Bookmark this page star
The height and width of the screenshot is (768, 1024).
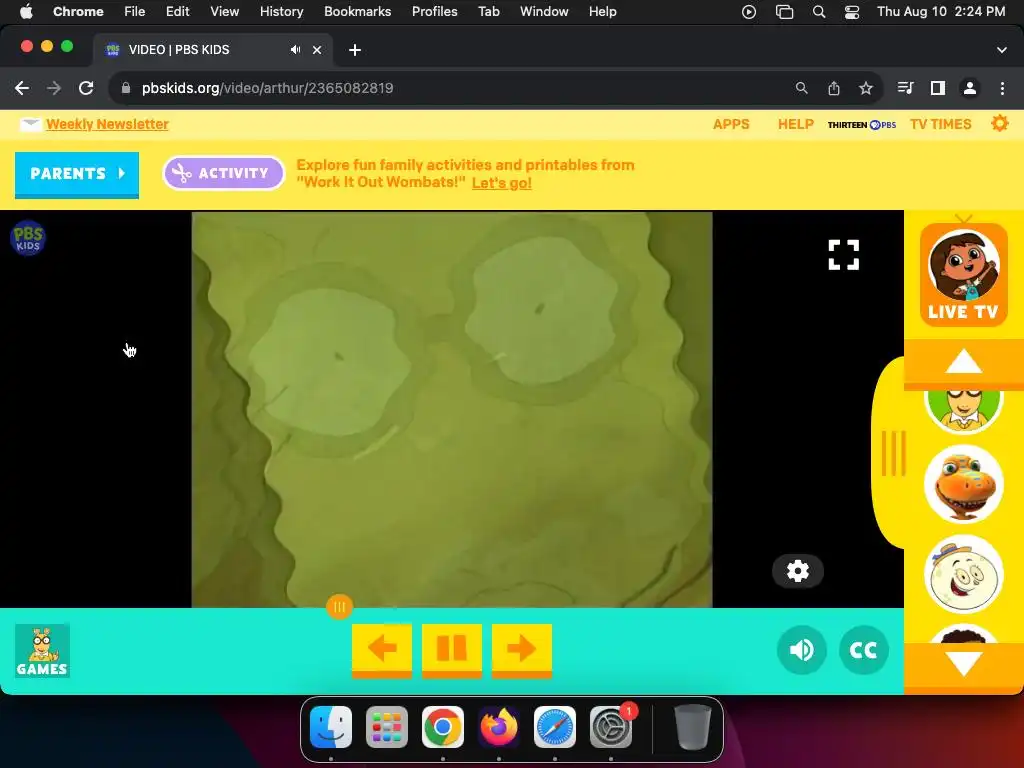tap(866, 88)
